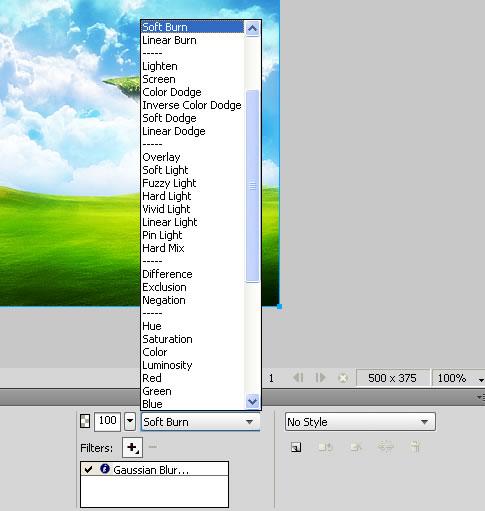Screen dimensions: 485x511
Task: Click the remove filter minus icon
Action: (153, 447)
